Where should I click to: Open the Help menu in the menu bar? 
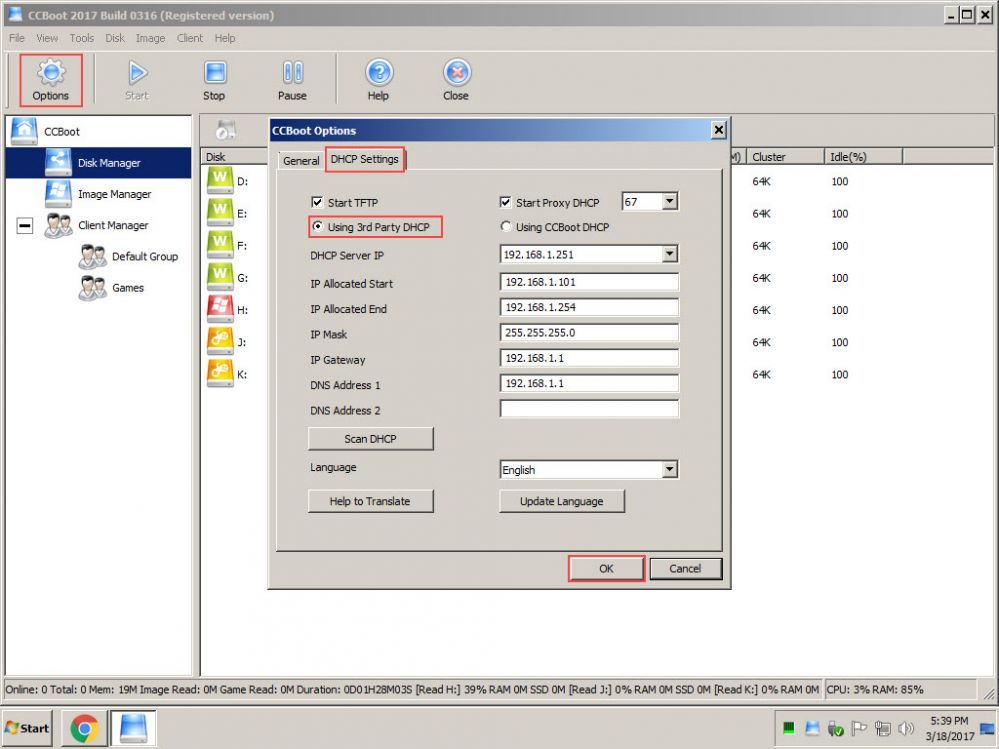pyautogui.click(x=225, y=38)
